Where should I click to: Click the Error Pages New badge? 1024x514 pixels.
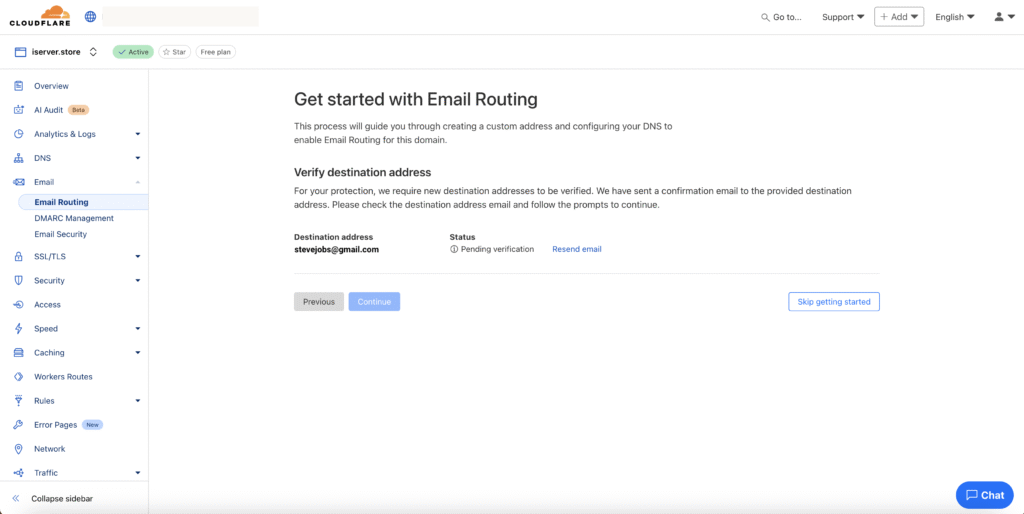[93, 425]
